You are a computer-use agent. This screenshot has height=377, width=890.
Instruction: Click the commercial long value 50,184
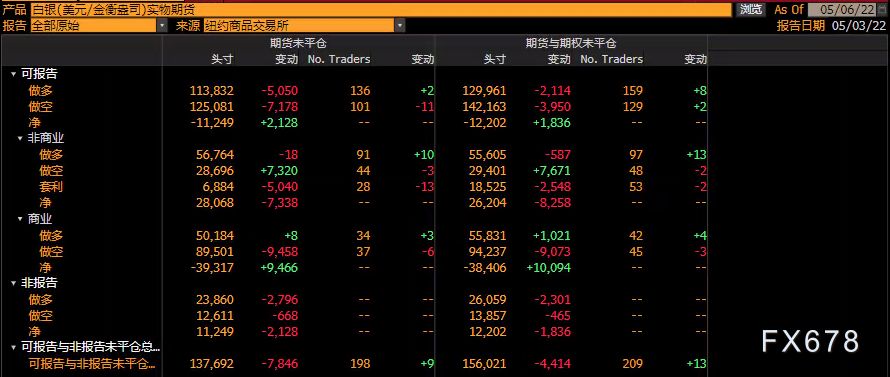click(x=215, y=235)
